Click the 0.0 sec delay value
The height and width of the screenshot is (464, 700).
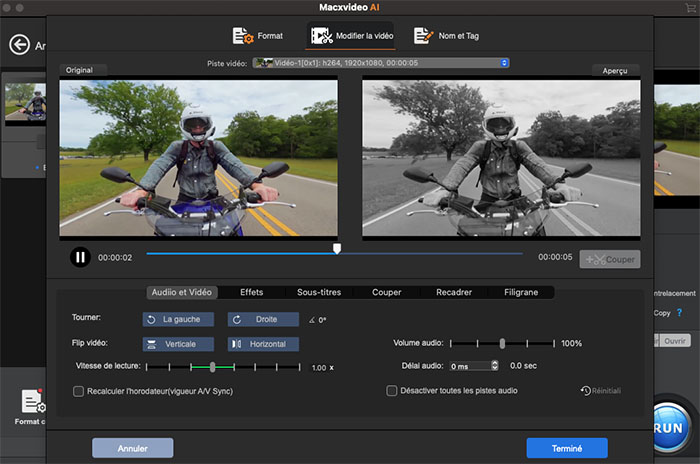[x=523, y=366]
